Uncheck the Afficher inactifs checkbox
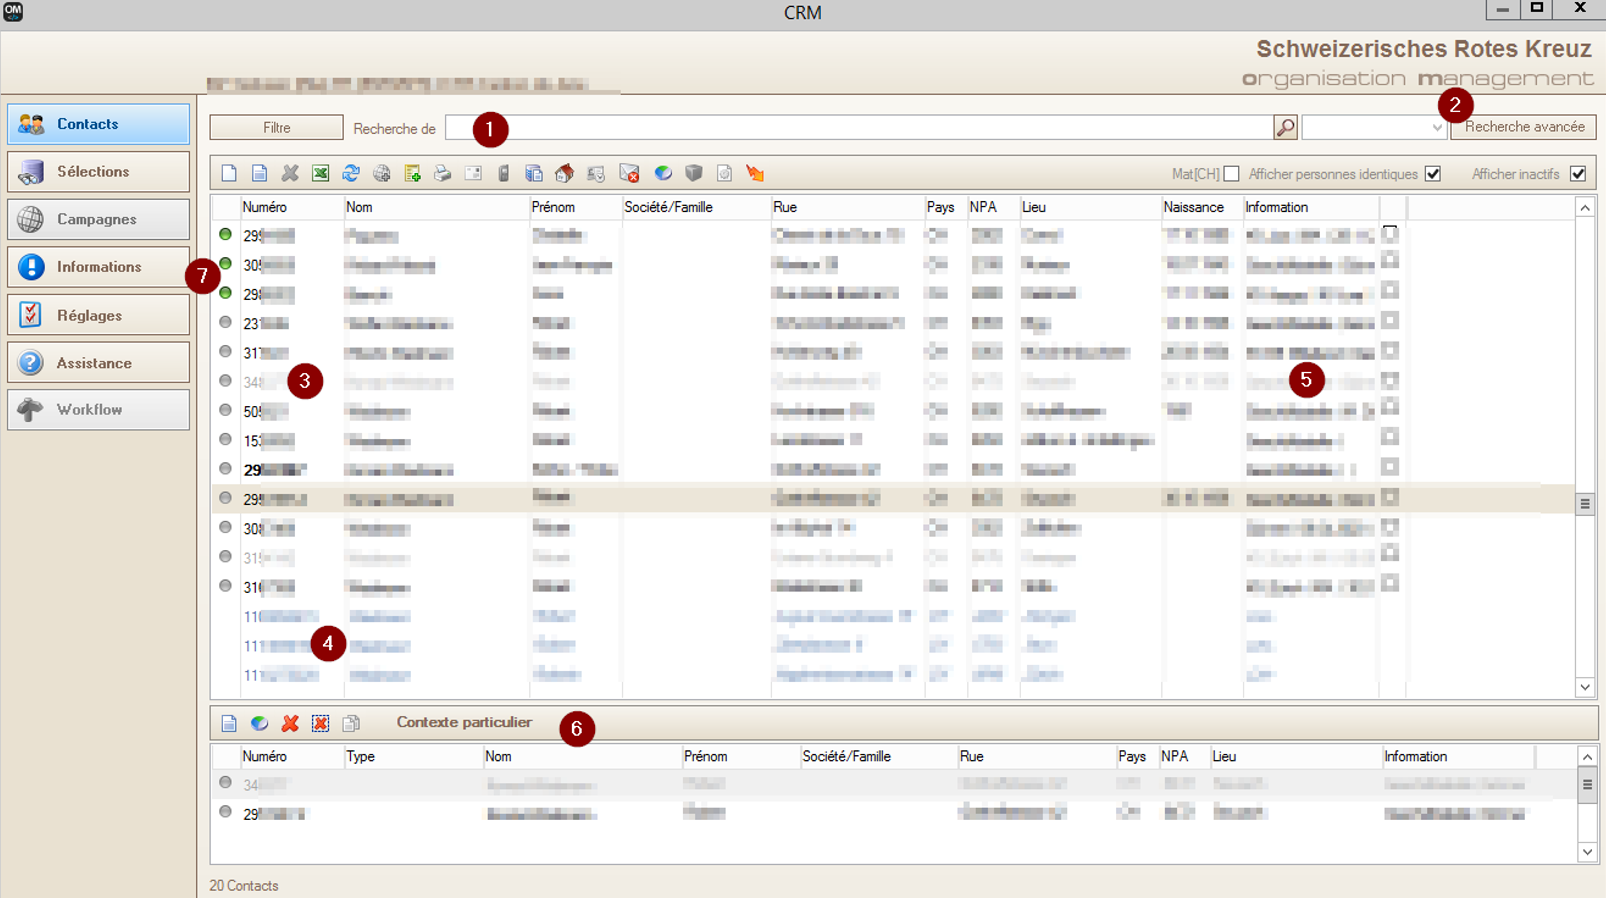 pyautogui.click(x=1578, y=174)
